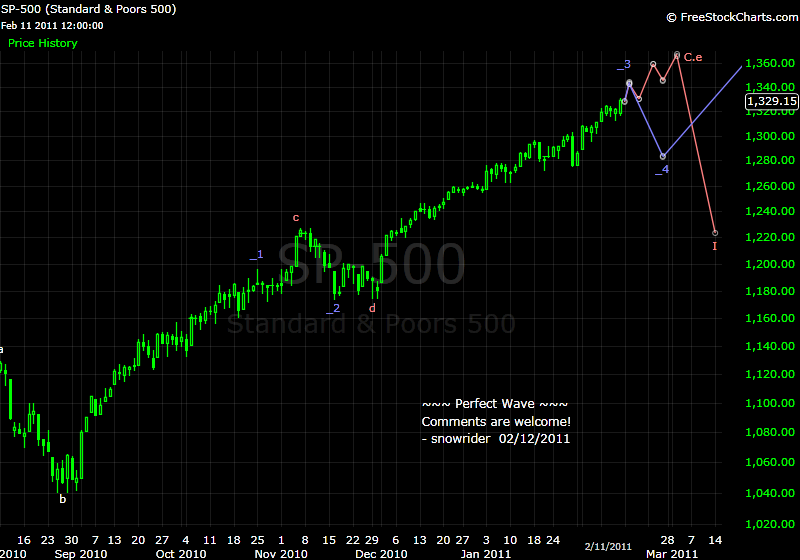The height and width of the screenshot is (560, 800).
Task: Click the date label 29 on the time axis
Action: [x=372, y=540]
